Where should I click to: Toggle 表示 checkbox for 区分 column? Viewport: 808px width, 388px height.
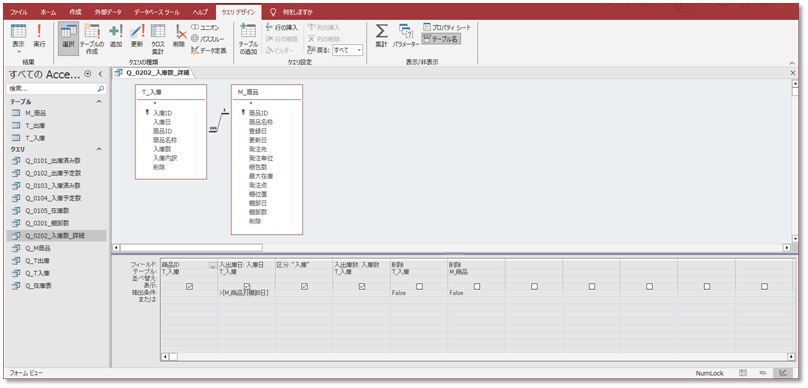[x=305, y=286]
